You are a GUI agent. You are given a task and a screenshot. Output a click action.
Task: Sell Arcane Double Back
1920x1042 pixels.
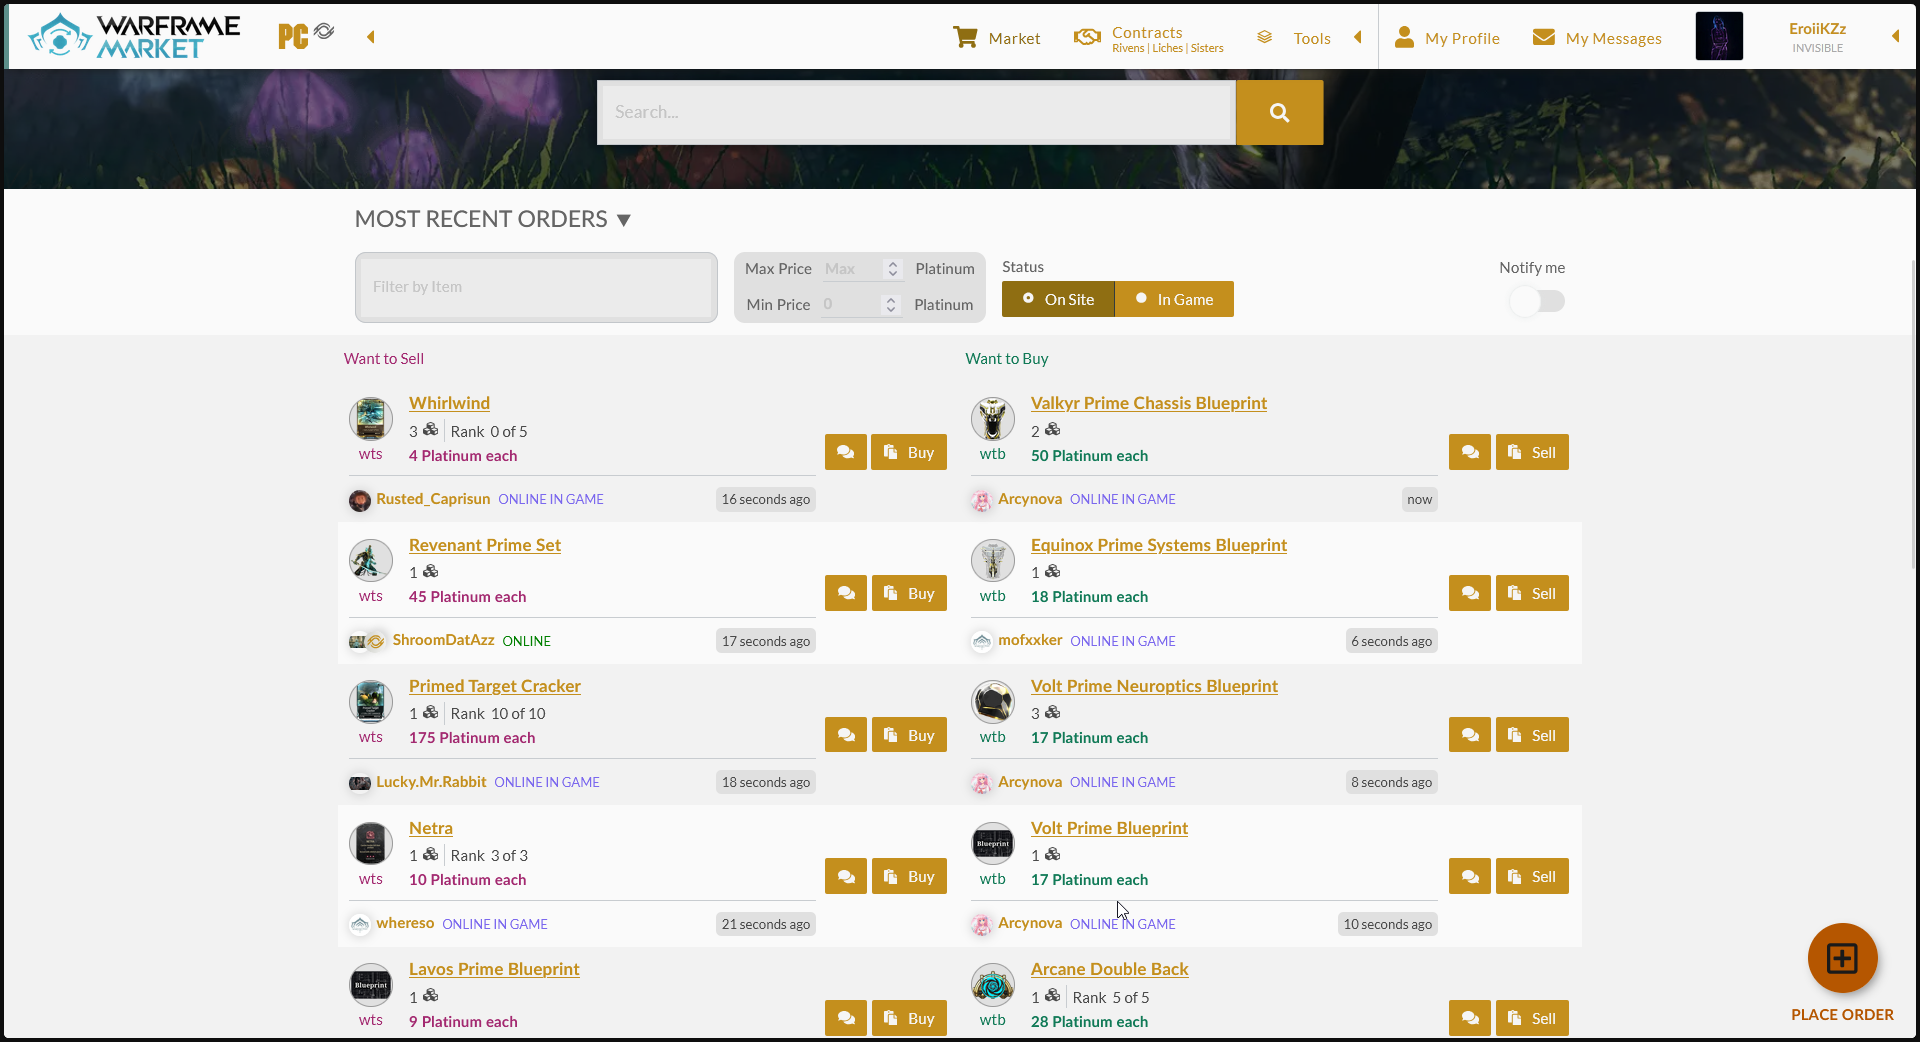coord(1532,1018)
